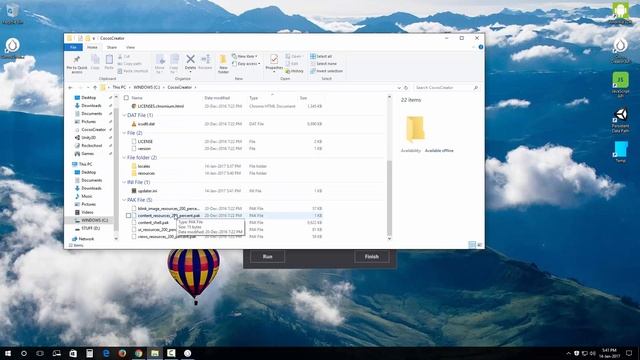Screen dimensions: 640x360
Task: Click WINDOWS (C:) in address breadcrumb
Action: click(147, 87)
